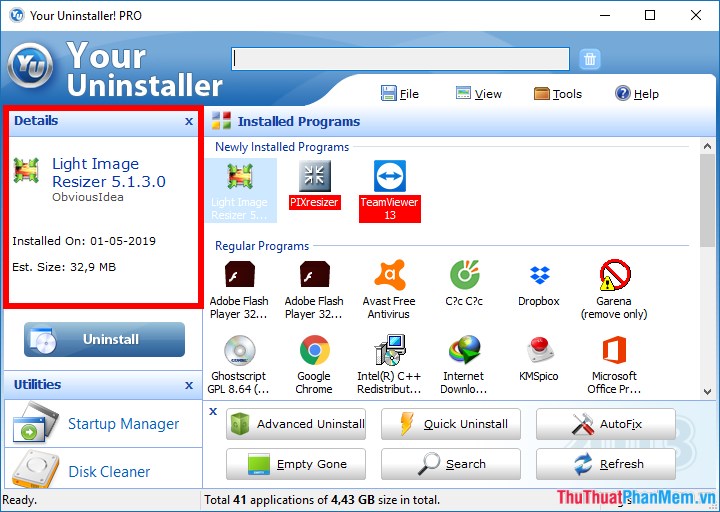Select the C?c C?c browser icon
The image size is (720, 512).
pyautogui.click(x=465, y=275)
